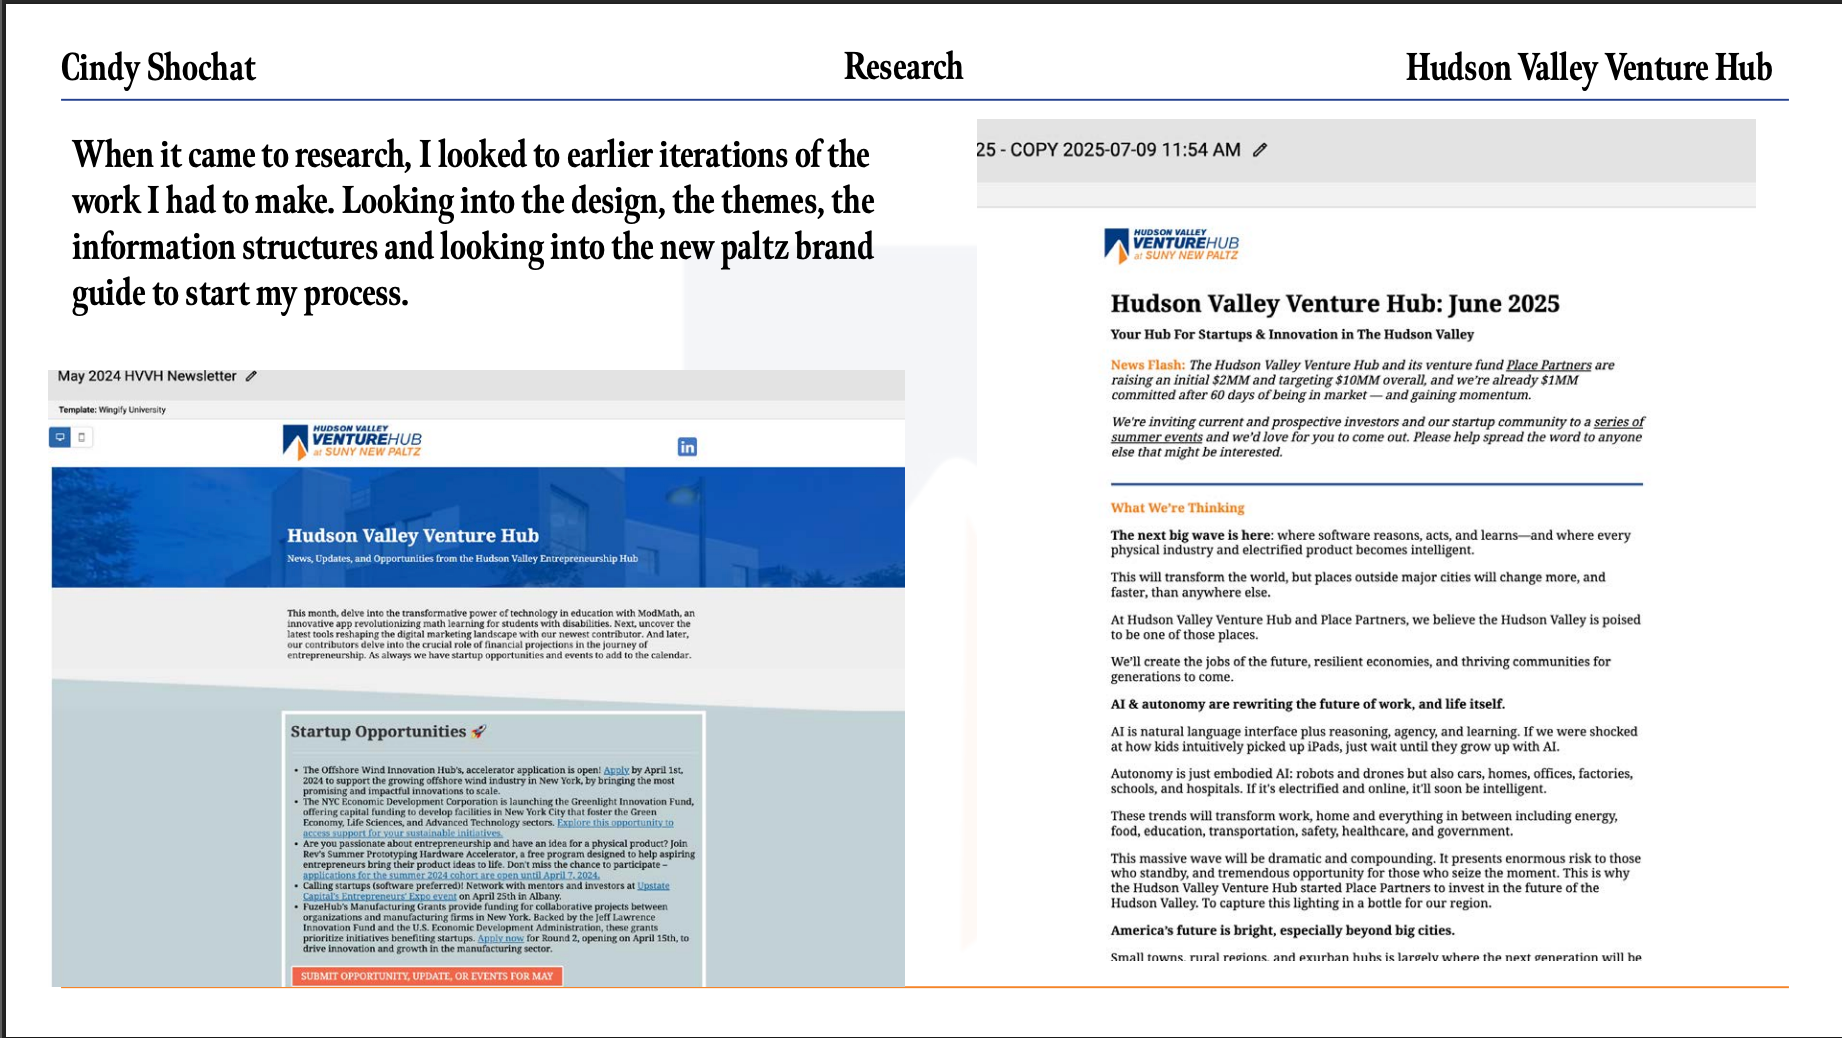
Task: Click the 'This month, delve into' intro paragraph
Action: [490, 634]
